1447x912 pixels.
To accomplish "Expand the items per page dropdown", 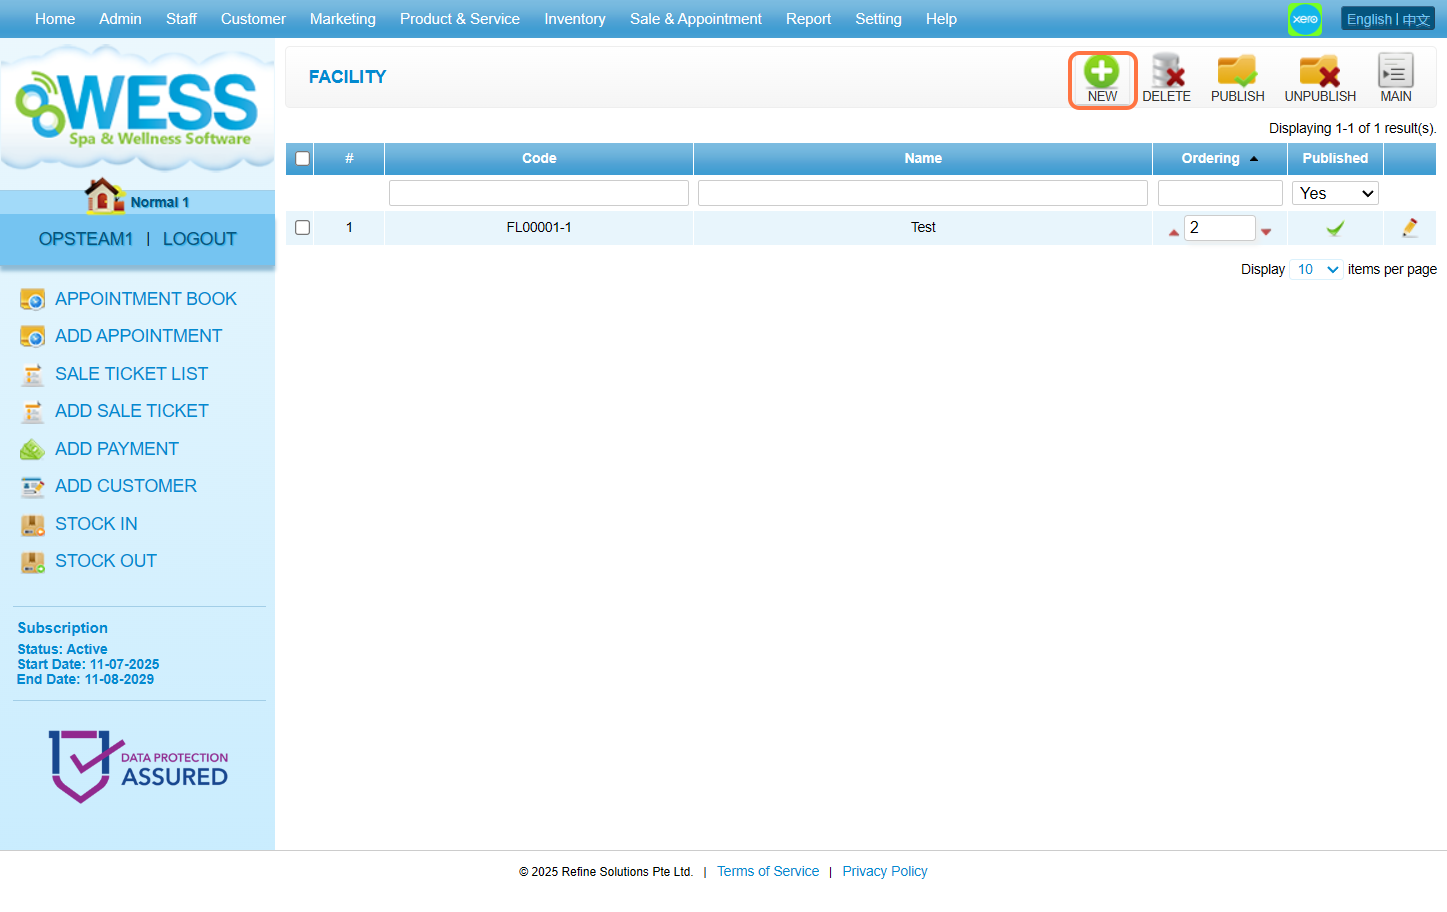I will point(1315,270).
